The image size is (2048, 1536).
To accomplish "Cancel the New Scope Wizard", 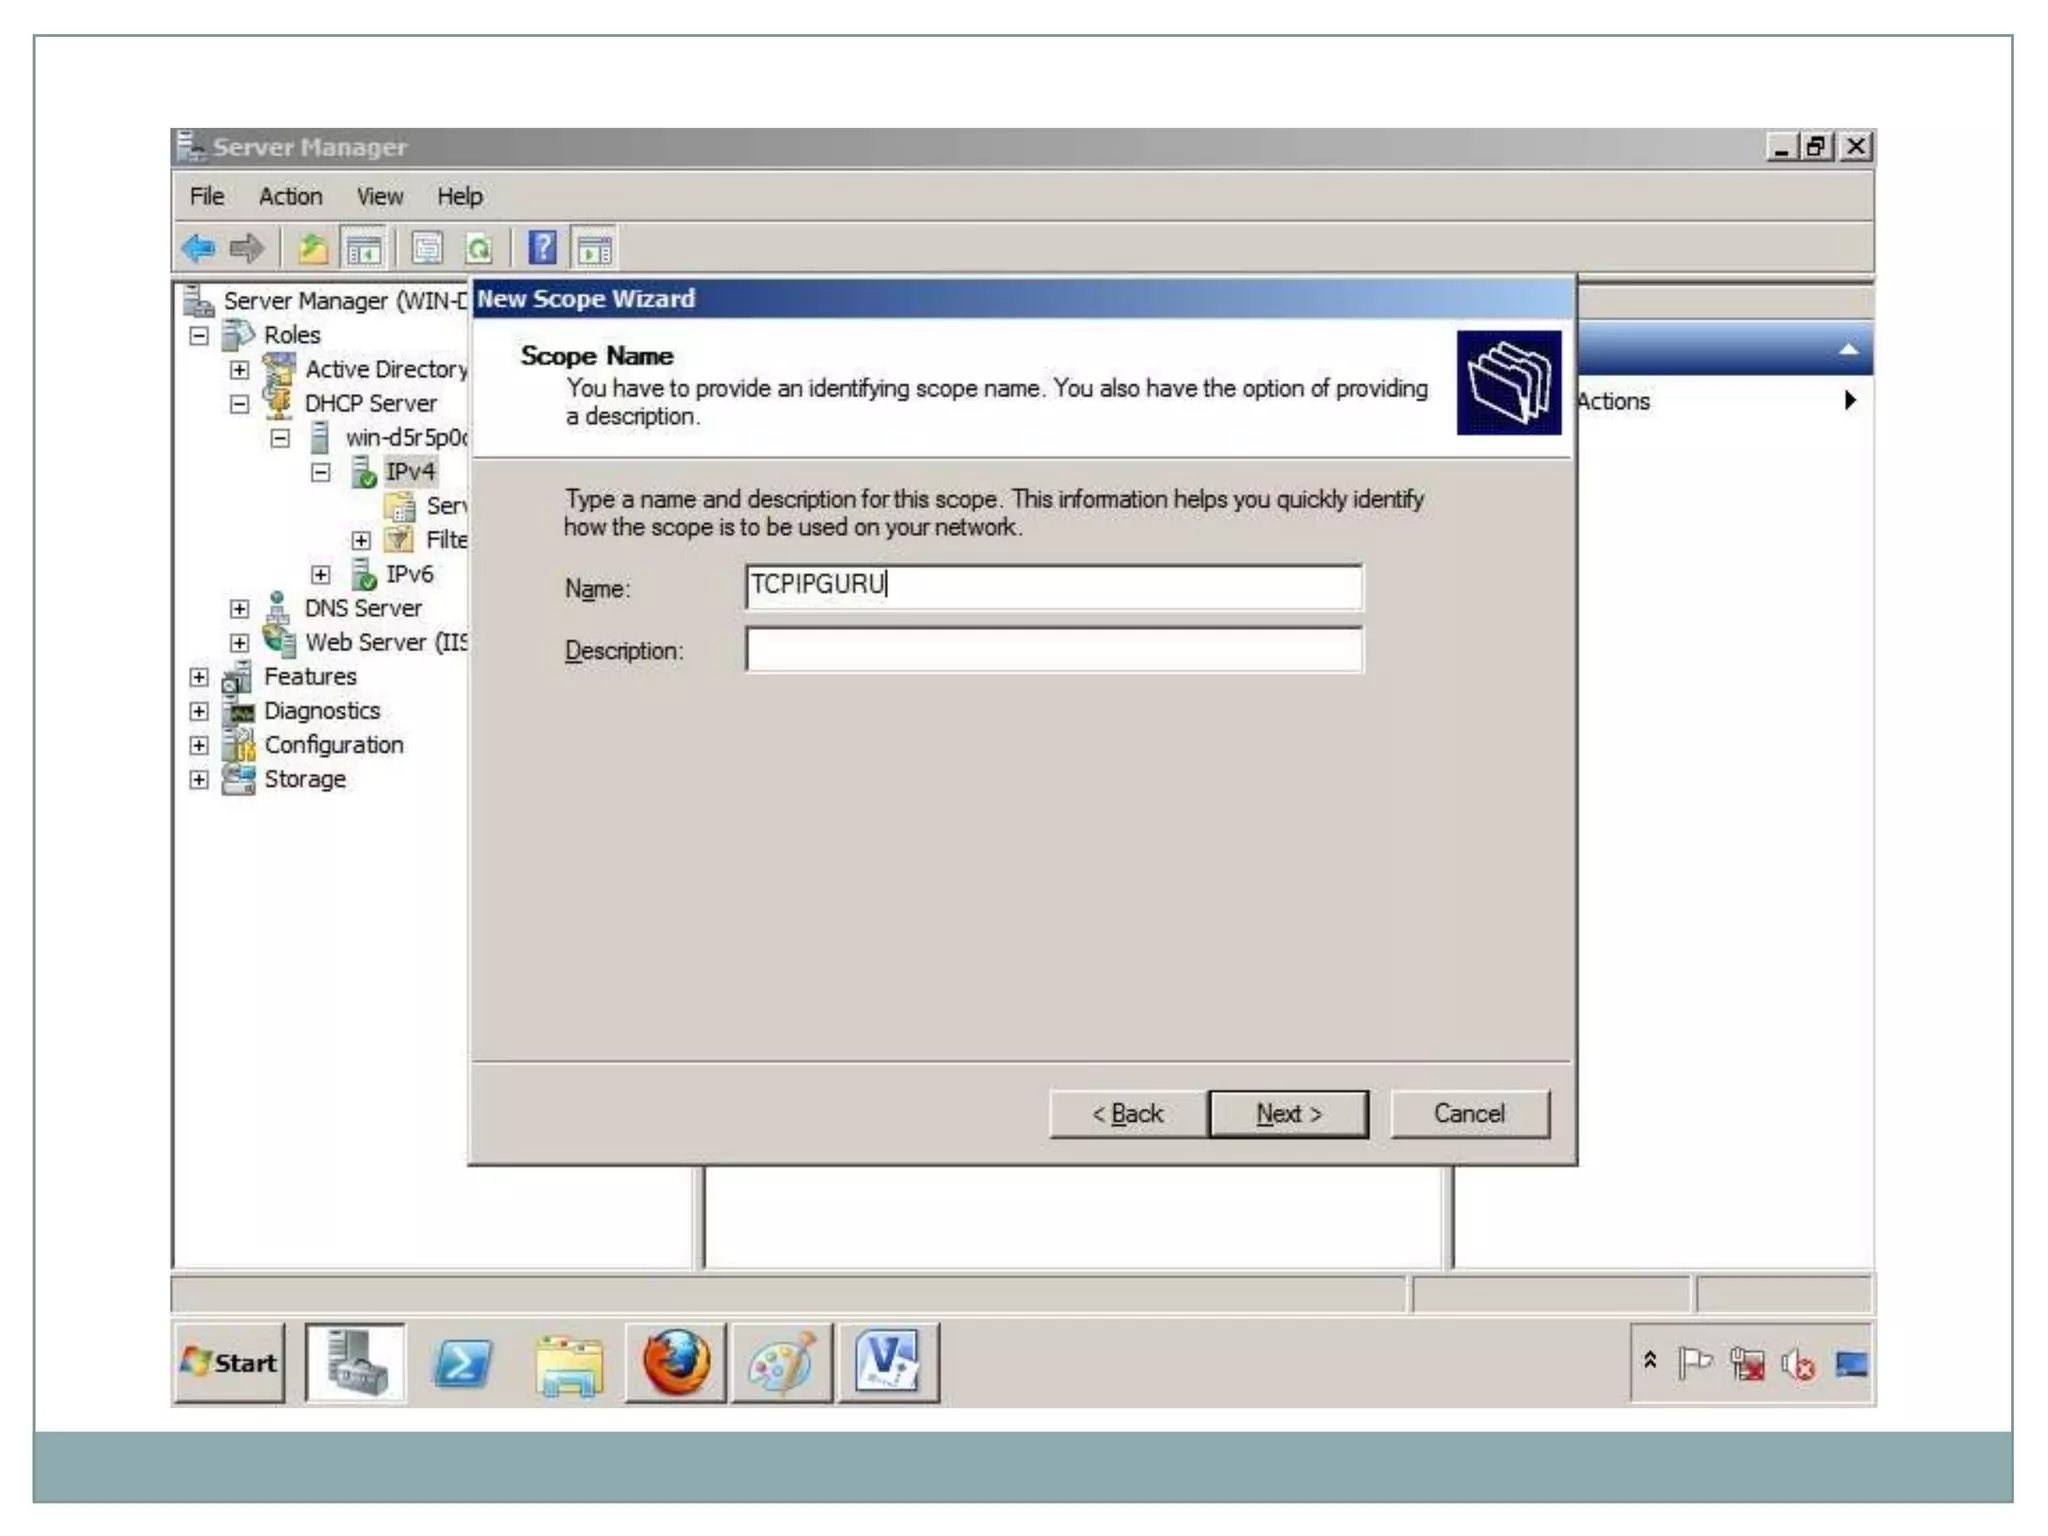I will (x=1470, y=1113).
